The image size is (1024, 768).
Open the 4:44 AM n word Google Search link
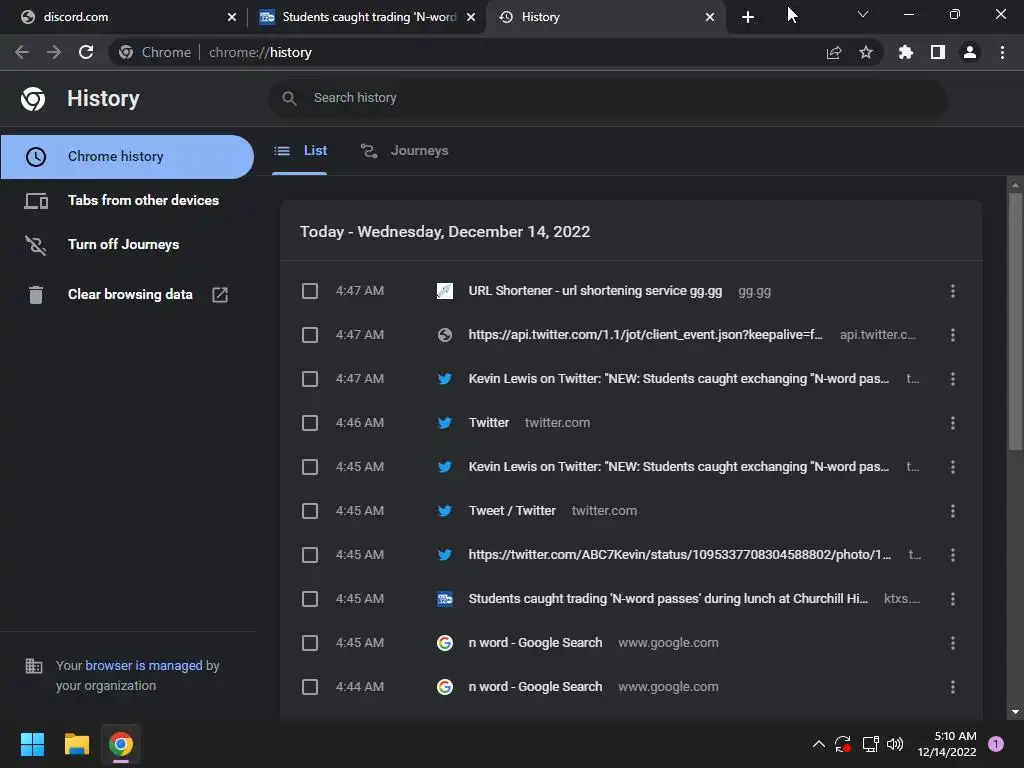tap(535, 687)
